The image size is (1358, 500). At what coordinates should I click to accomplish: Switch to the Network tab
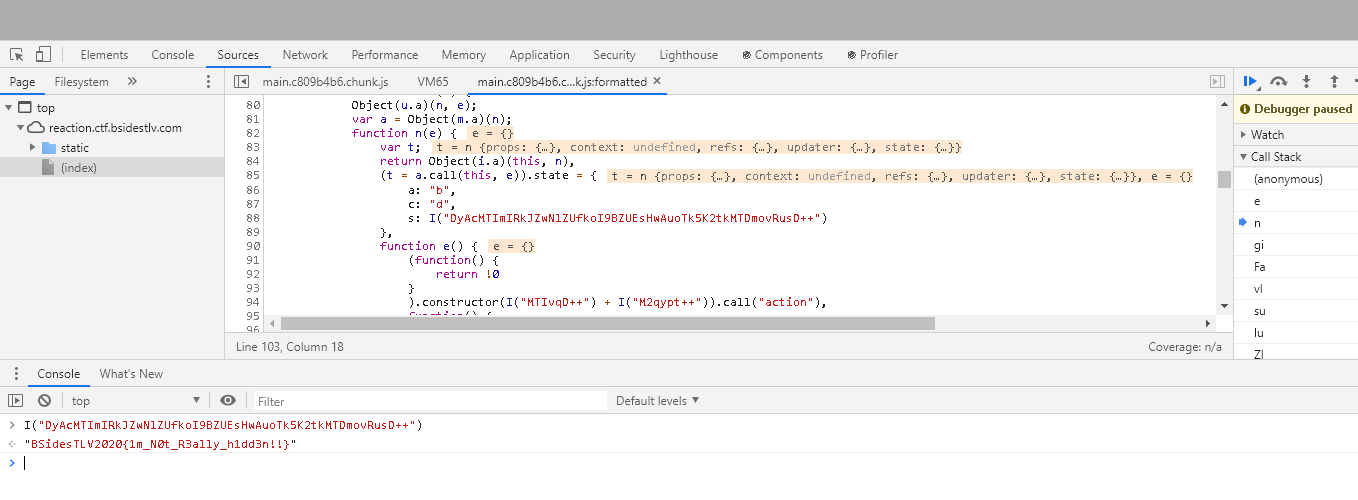[x=305, y=55]
